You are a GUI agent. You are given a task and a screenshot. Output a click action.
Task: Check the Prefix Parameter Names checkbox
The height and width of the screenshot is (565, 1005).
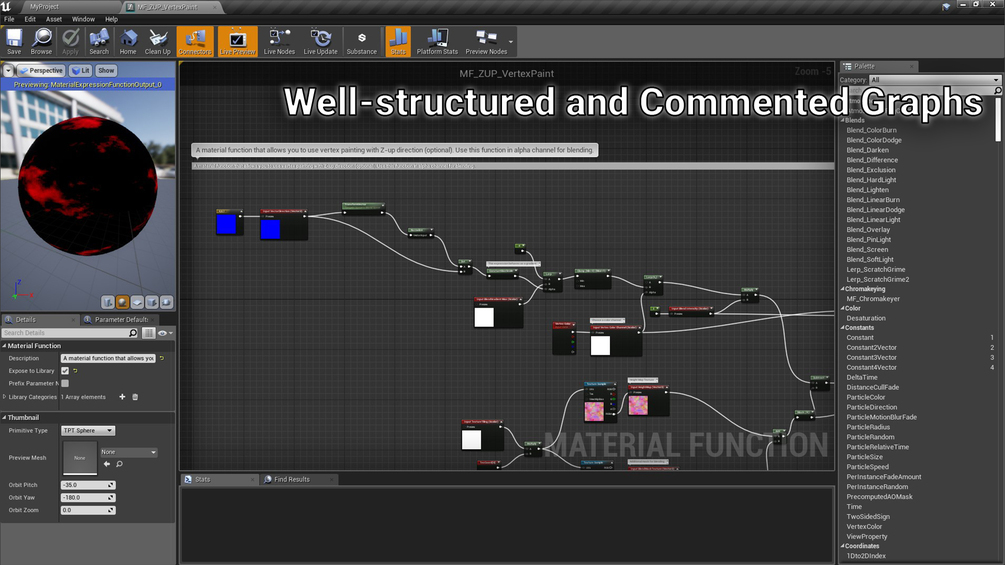tap(65, 383)
